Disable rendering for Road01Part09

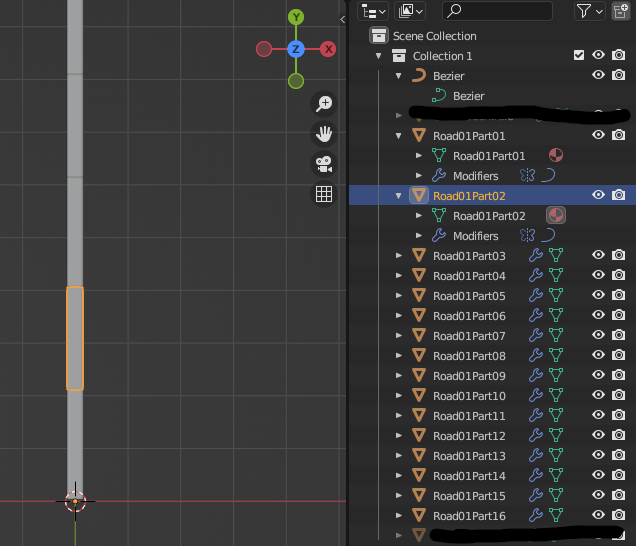[618, 375]
